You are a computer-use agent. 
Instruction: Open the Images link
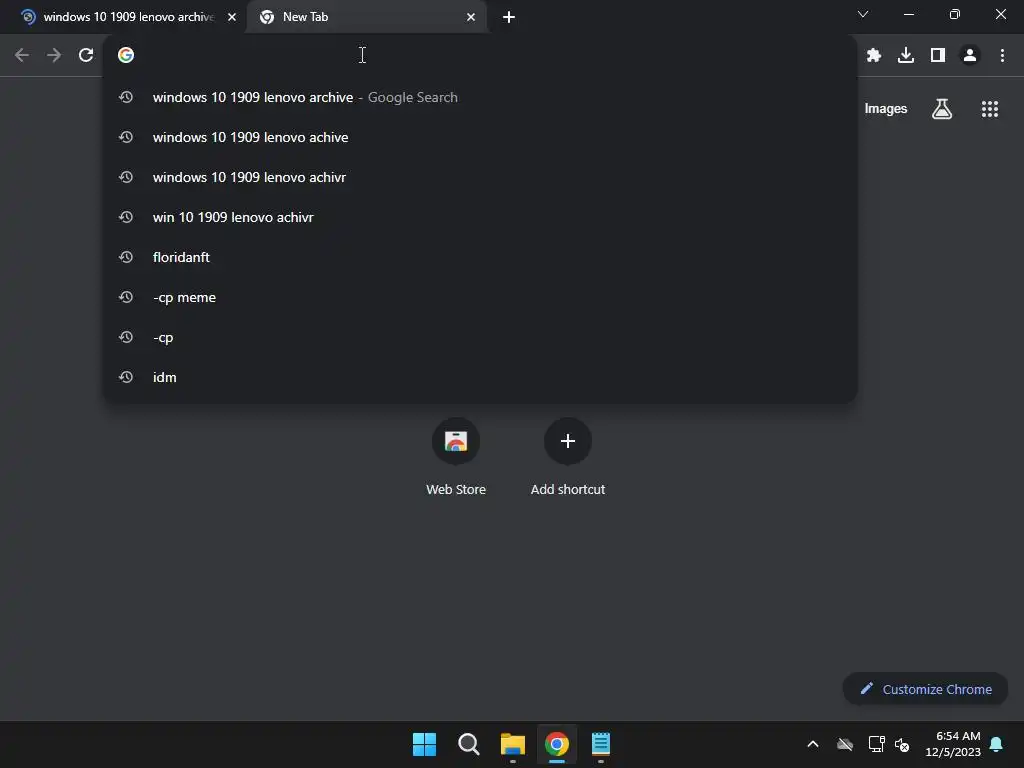tap(886, 109)
